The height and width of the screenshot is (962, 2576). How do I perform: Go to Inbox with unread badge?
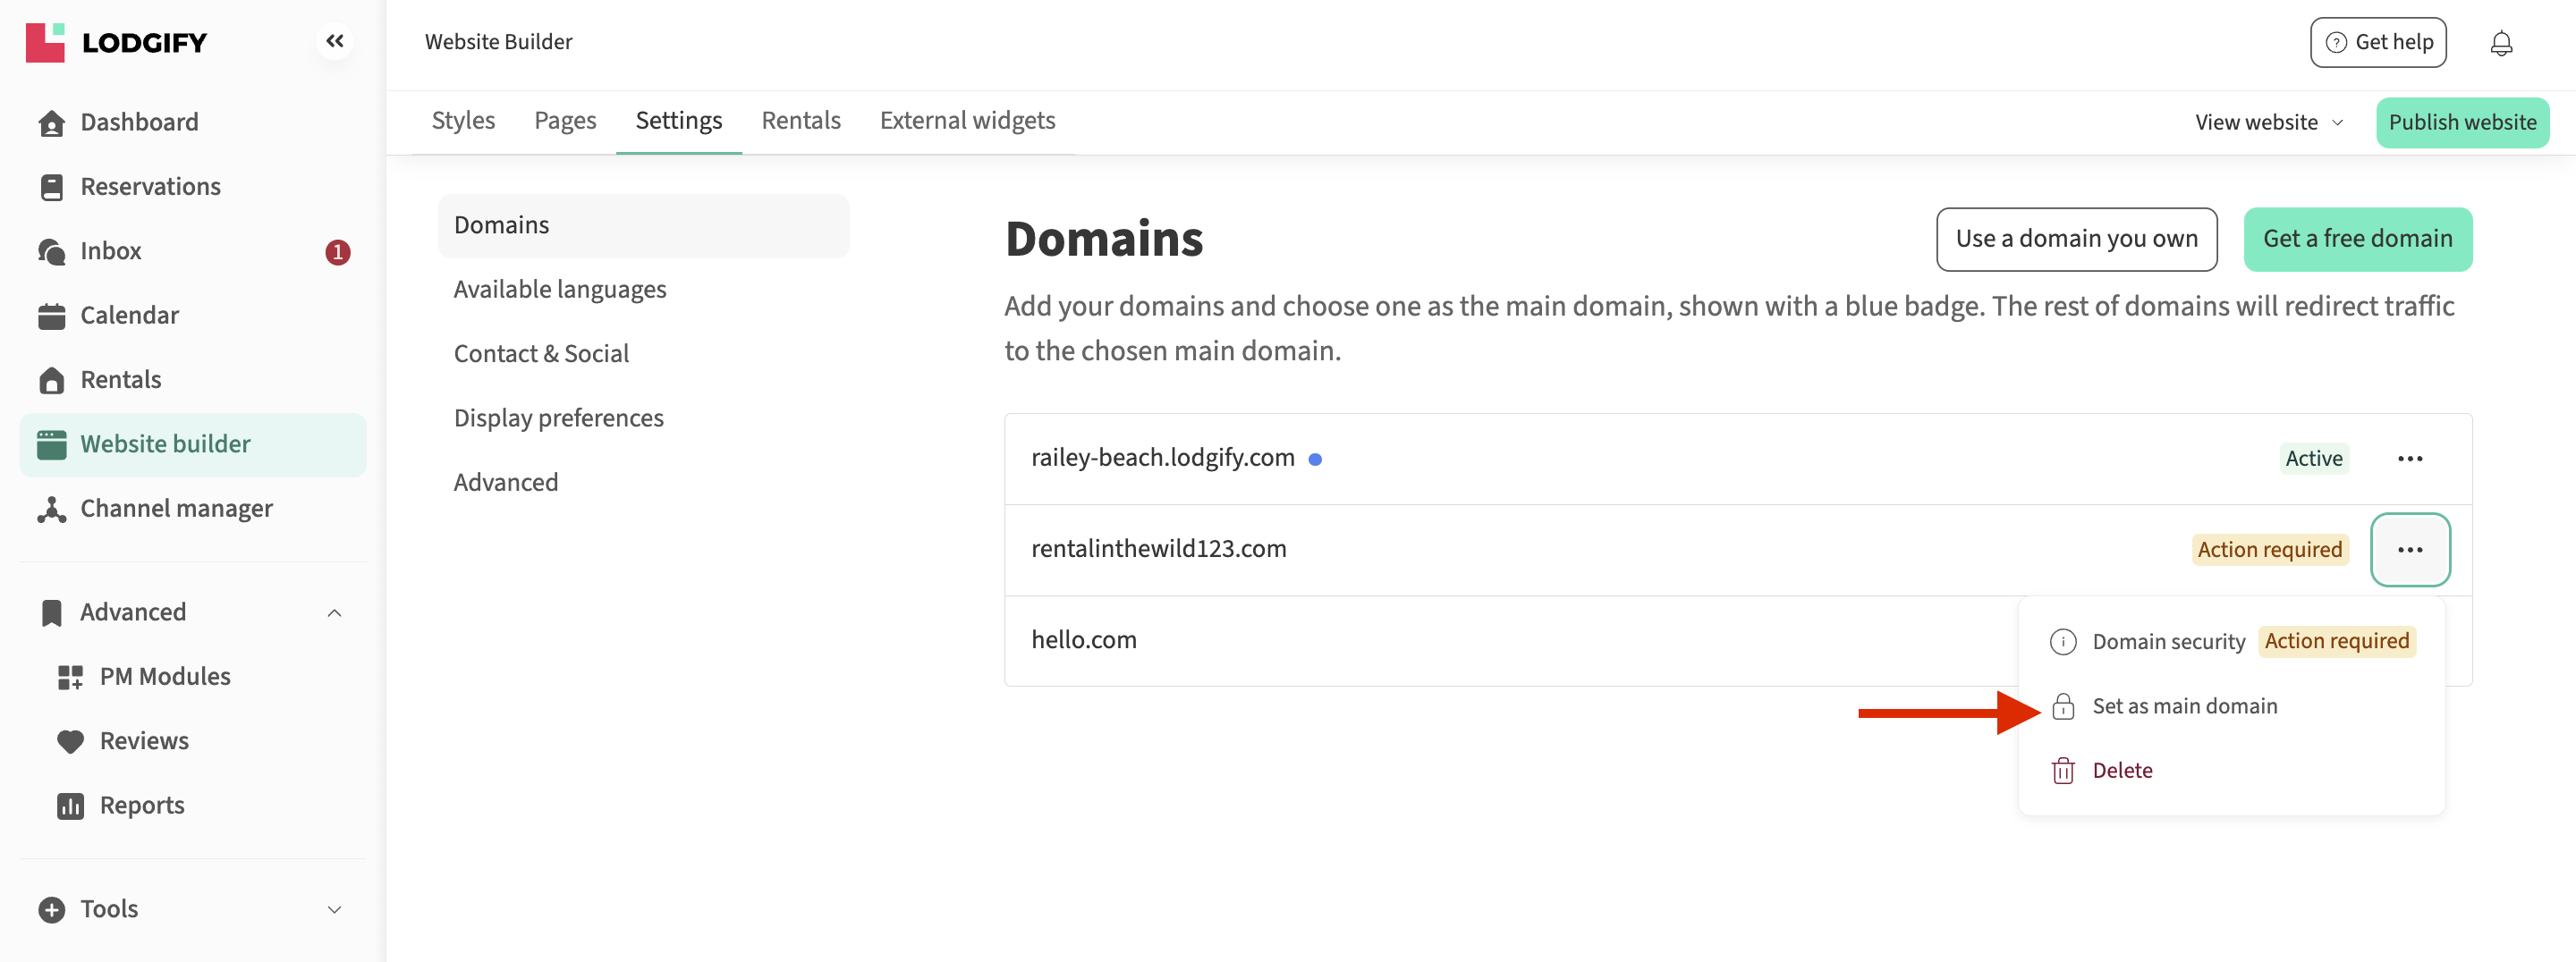(111, 251)
